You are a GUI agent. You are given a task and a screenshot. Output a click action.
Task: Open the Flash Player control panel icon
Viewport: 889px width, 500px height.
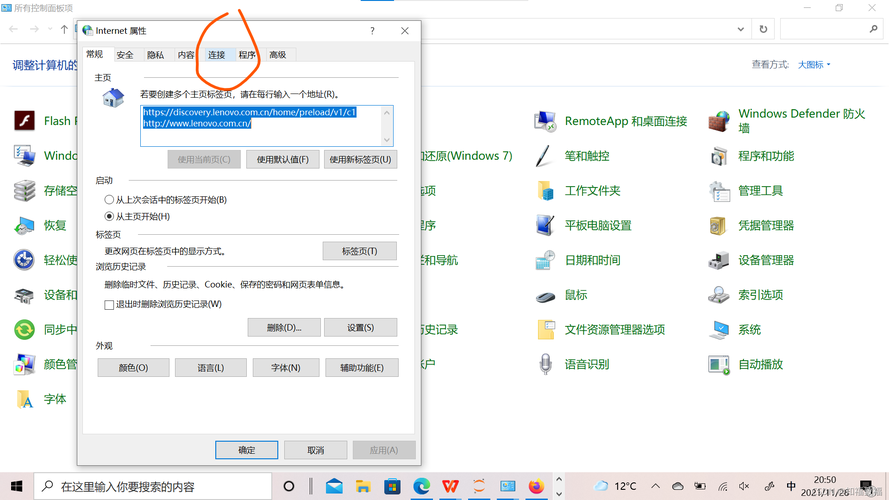pyautogui.click(x=24, y=121)
